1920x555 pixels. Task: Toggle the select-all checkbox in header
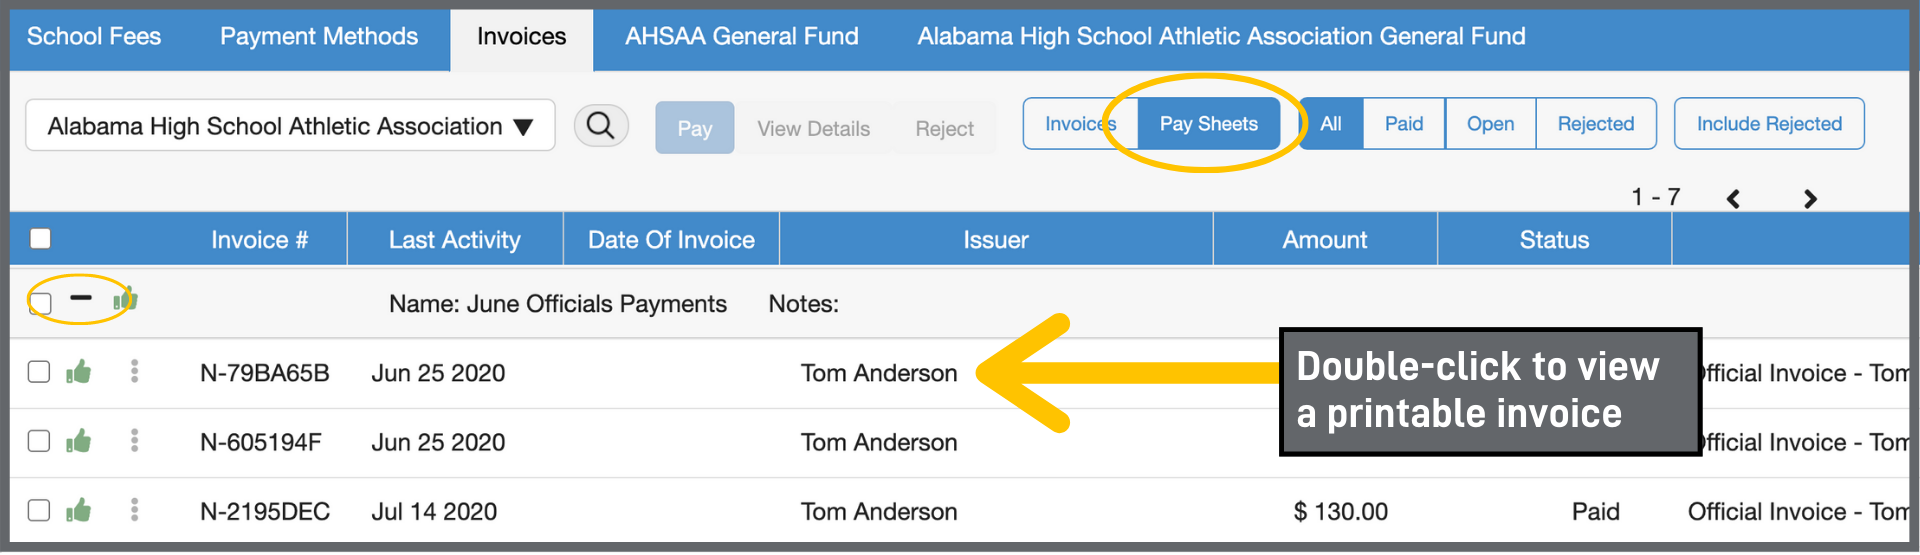click(40, 239)
